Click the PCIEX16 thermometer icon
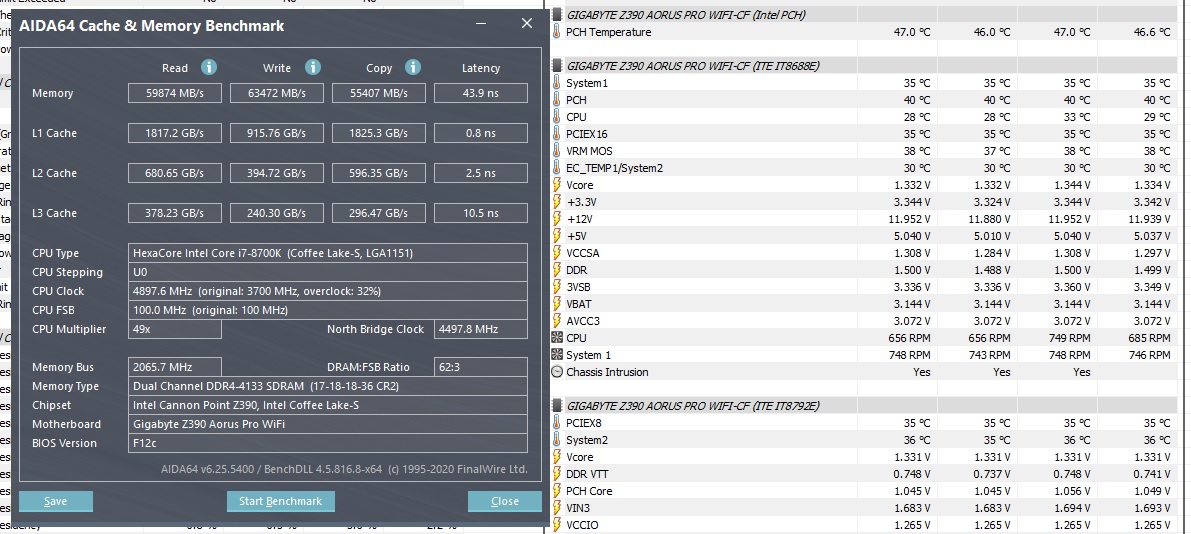This screenshot has width=1191, height=534. [557, 134]
